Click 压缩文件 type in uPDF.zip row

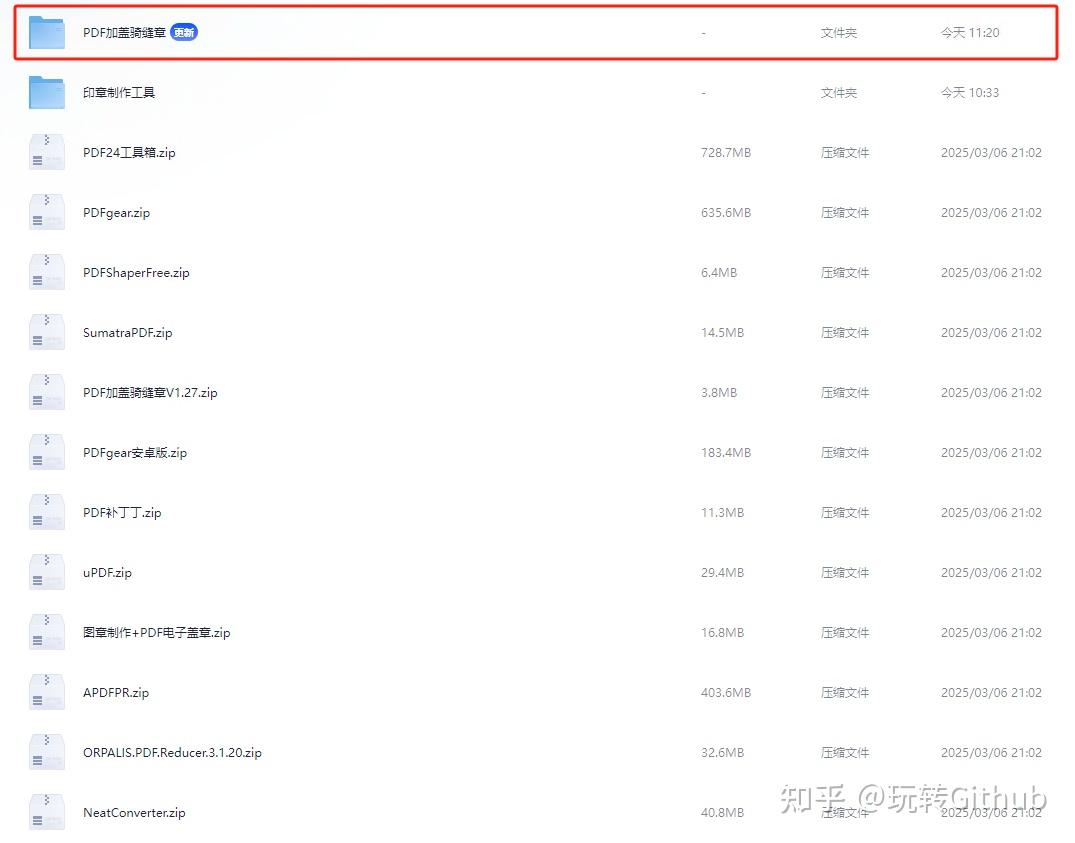coord(845,572)
